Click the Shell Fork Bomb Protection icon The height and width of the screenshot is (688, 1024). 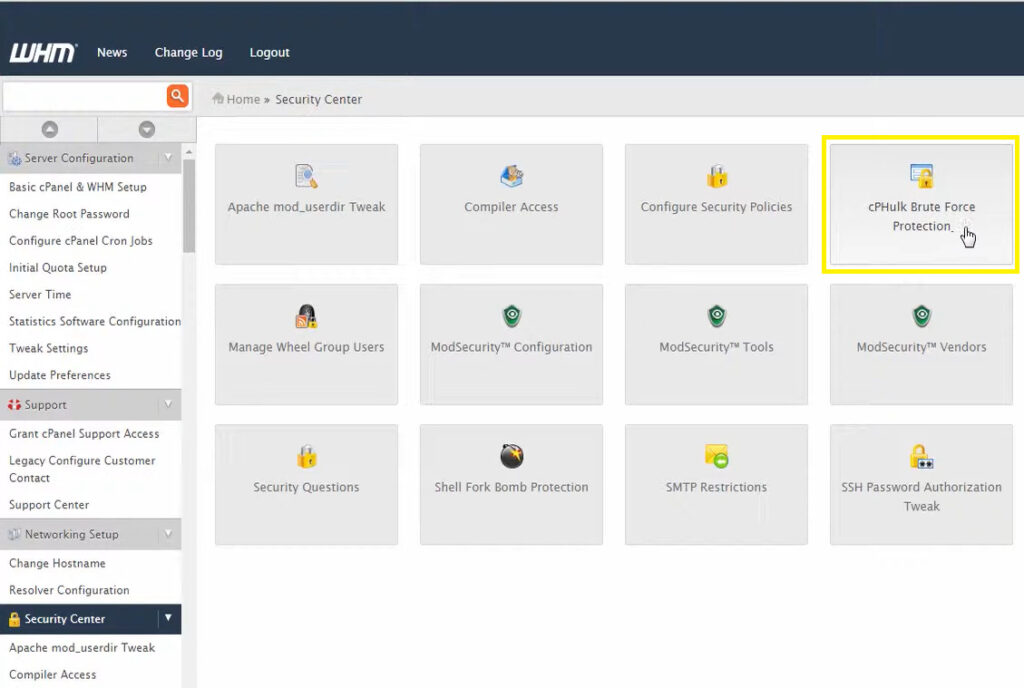(511, 457)
